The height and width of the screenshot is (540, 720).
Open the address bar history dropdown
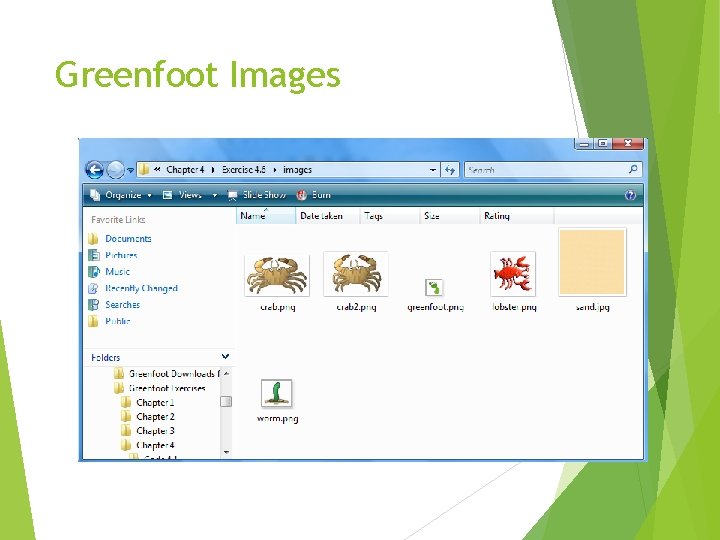(433, 170)
